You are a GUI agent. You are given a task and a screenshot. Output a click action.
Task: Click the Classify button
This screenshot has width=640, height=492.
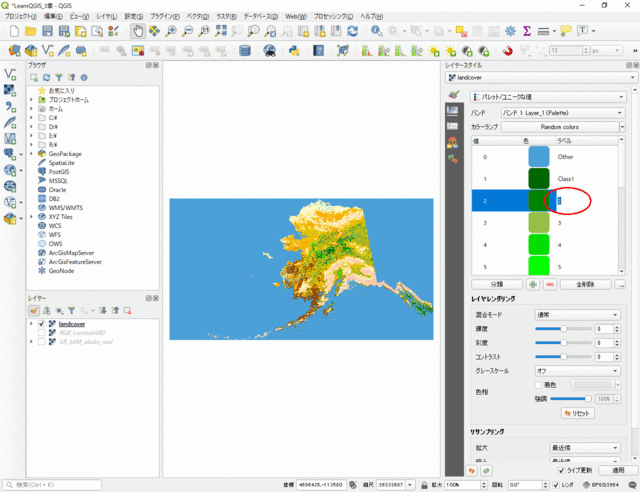tap(497, 285)
